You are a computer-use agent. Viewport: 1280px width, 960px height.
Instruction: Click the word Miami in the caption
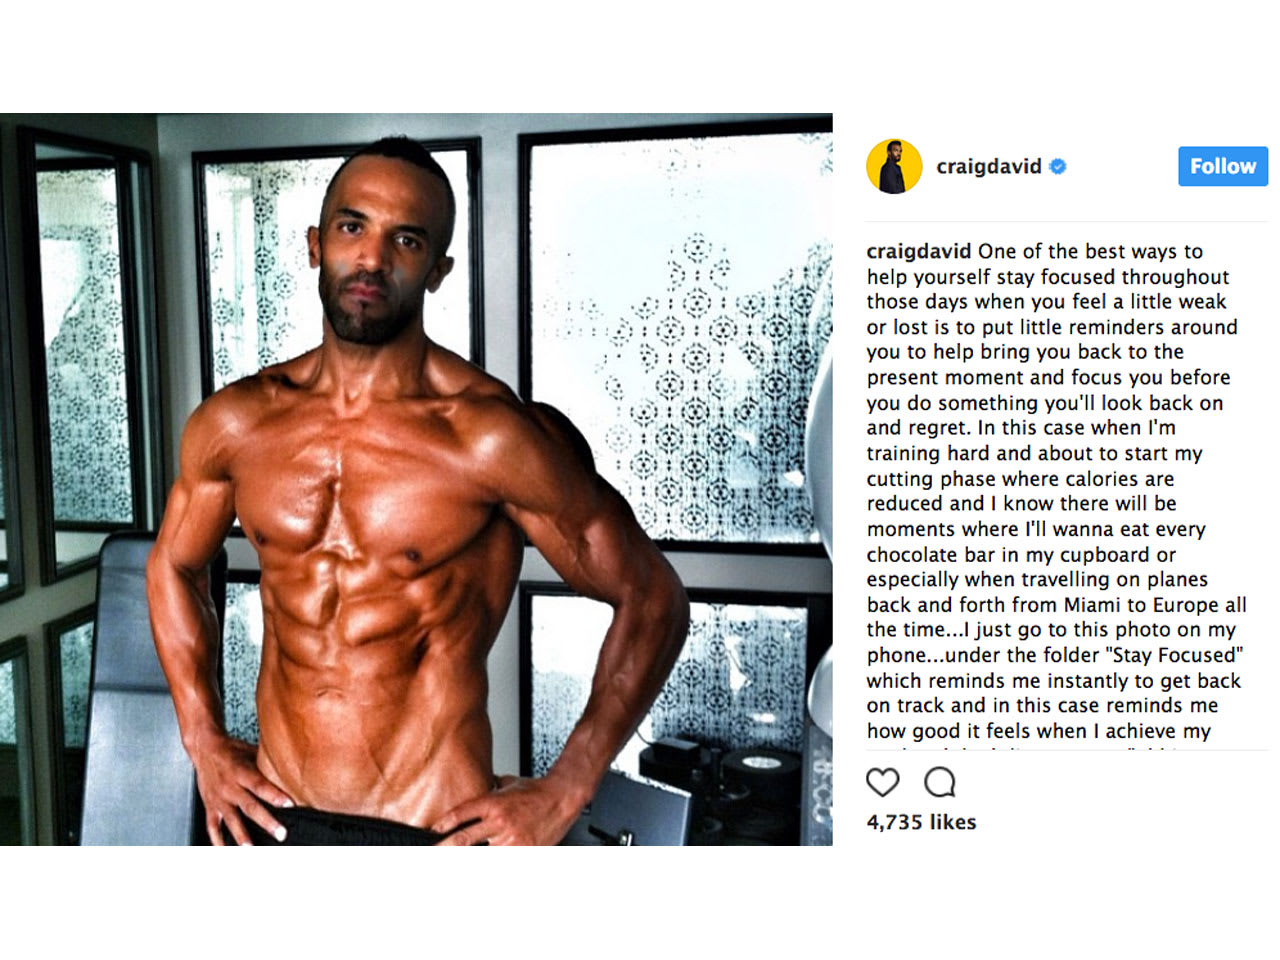[x=1092, y=605]
